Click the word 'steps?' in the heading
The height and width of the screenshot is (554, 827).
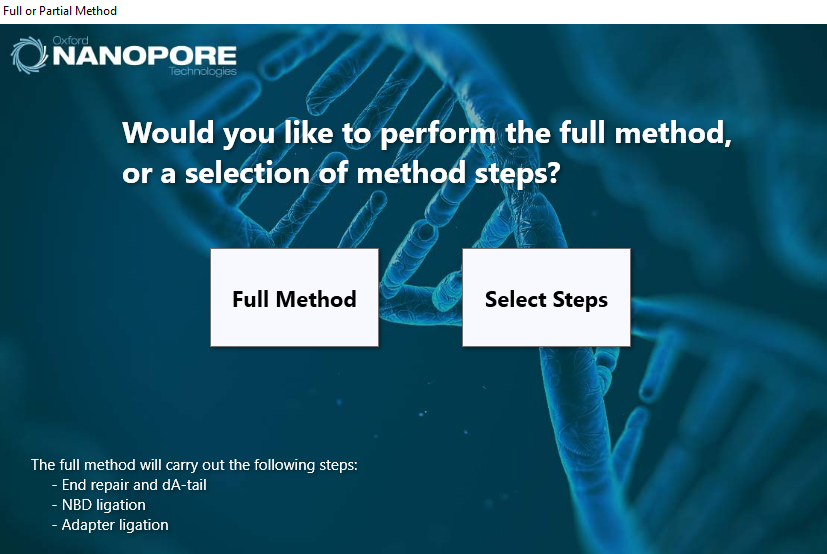pyautogui.click(x=517, y=173)
